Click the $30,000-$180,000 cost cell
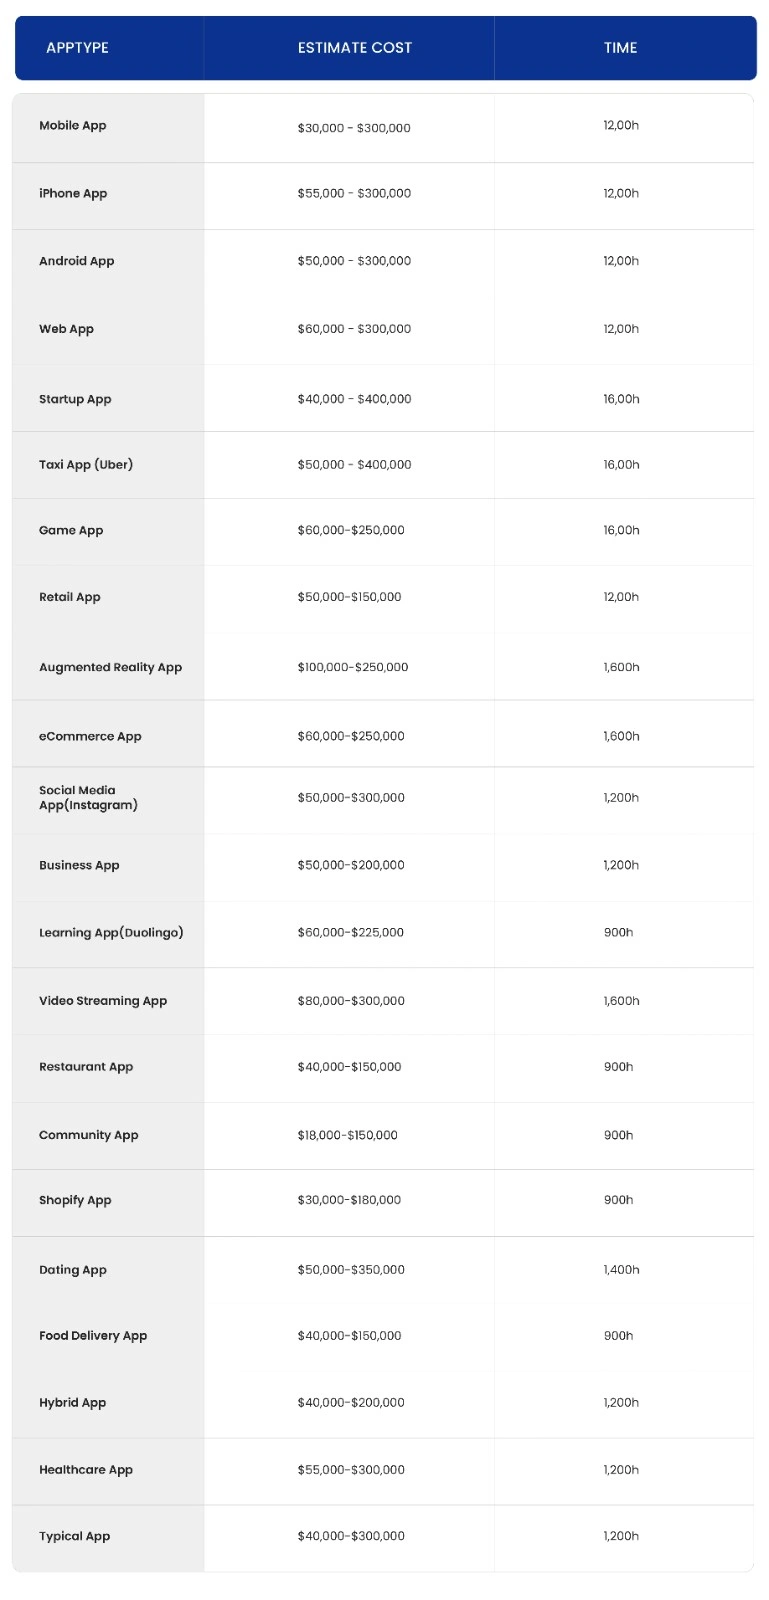The image size is (769, 1600). coord(349,1201)
